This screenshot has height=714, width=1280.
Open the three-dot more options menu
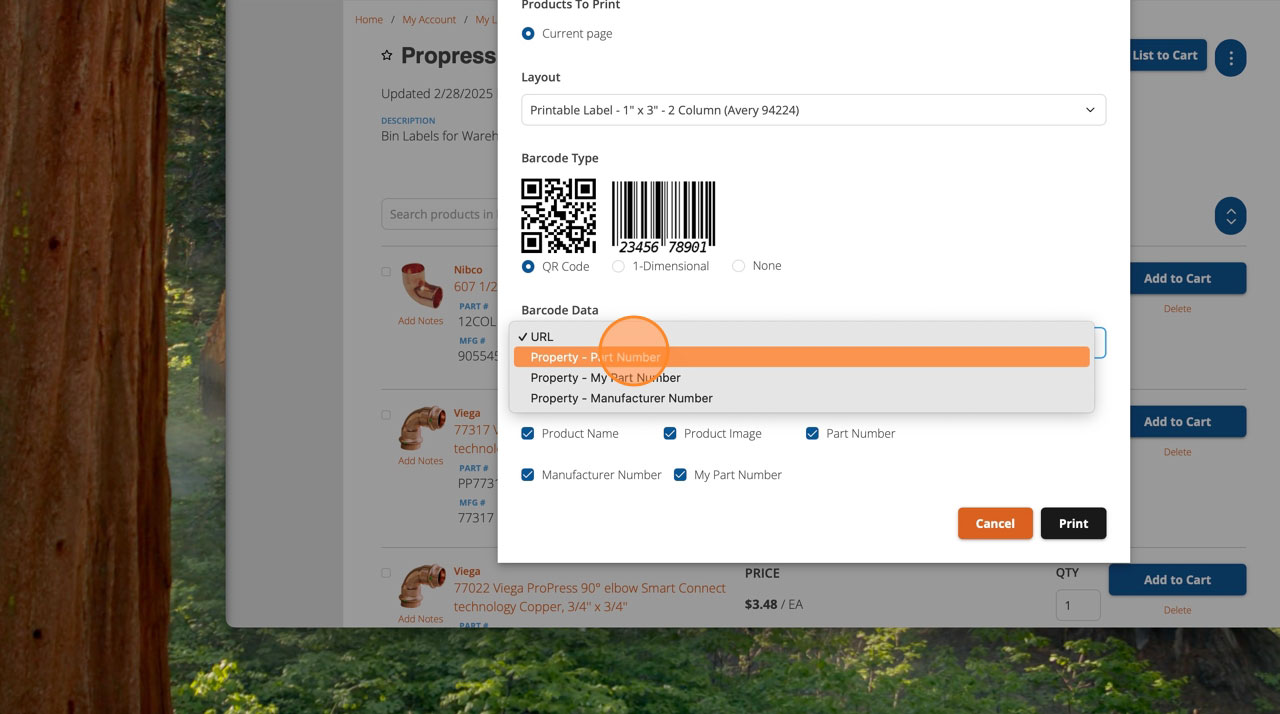click(1231, 58)
